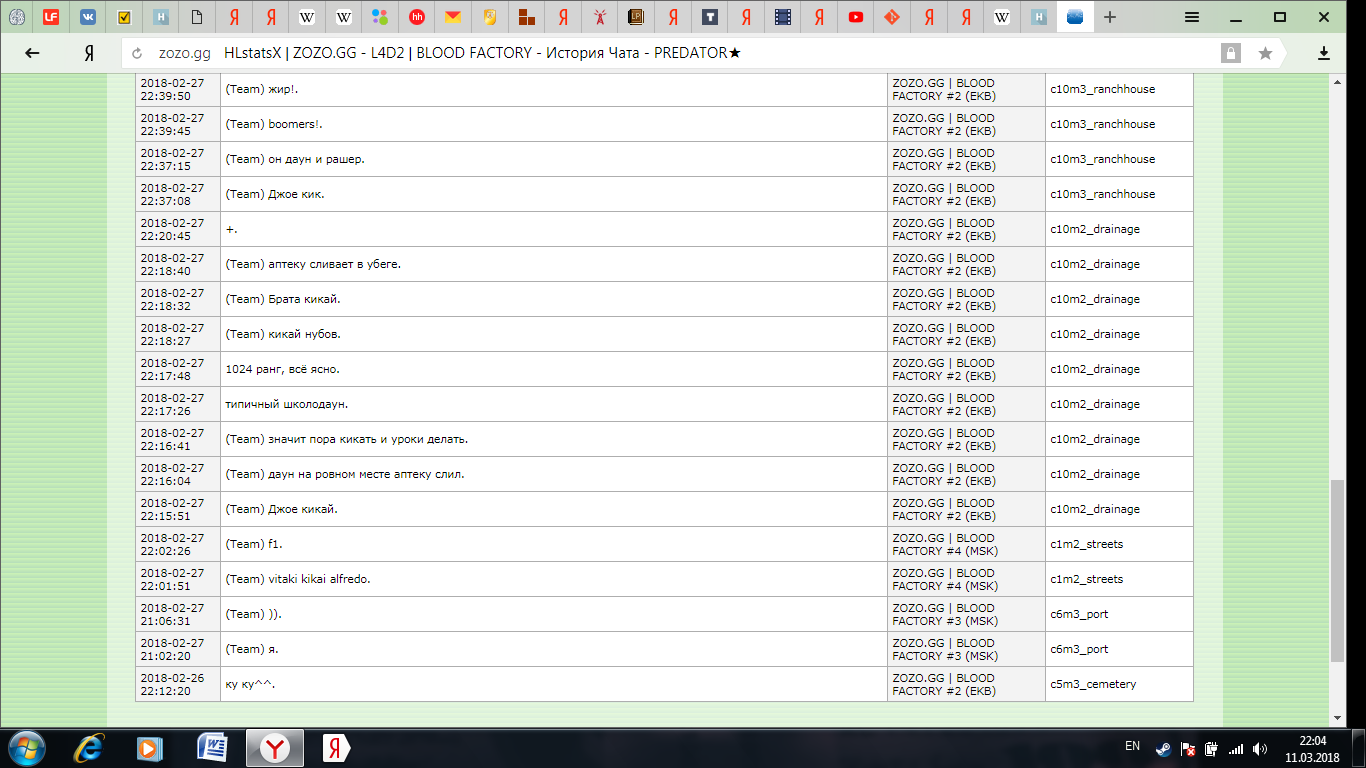Screen dimensions: 1366x768
Task: Click the EN language indicator in tray
Action: click(1132, 746)
